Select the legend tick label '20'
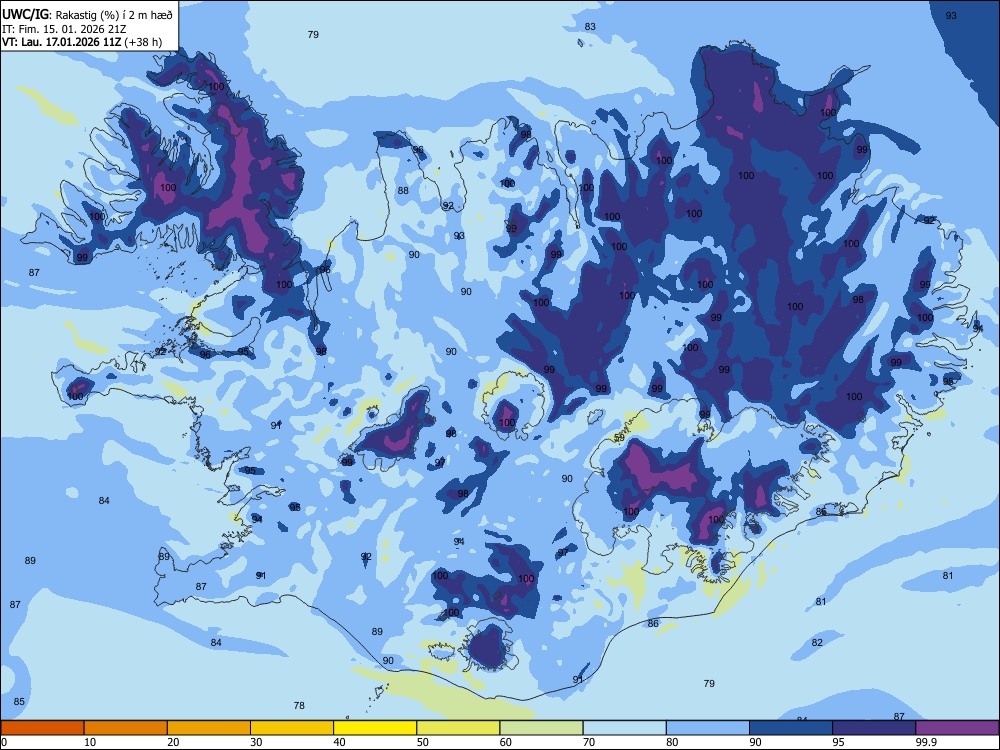1000x750 pixels. [173, 742]
